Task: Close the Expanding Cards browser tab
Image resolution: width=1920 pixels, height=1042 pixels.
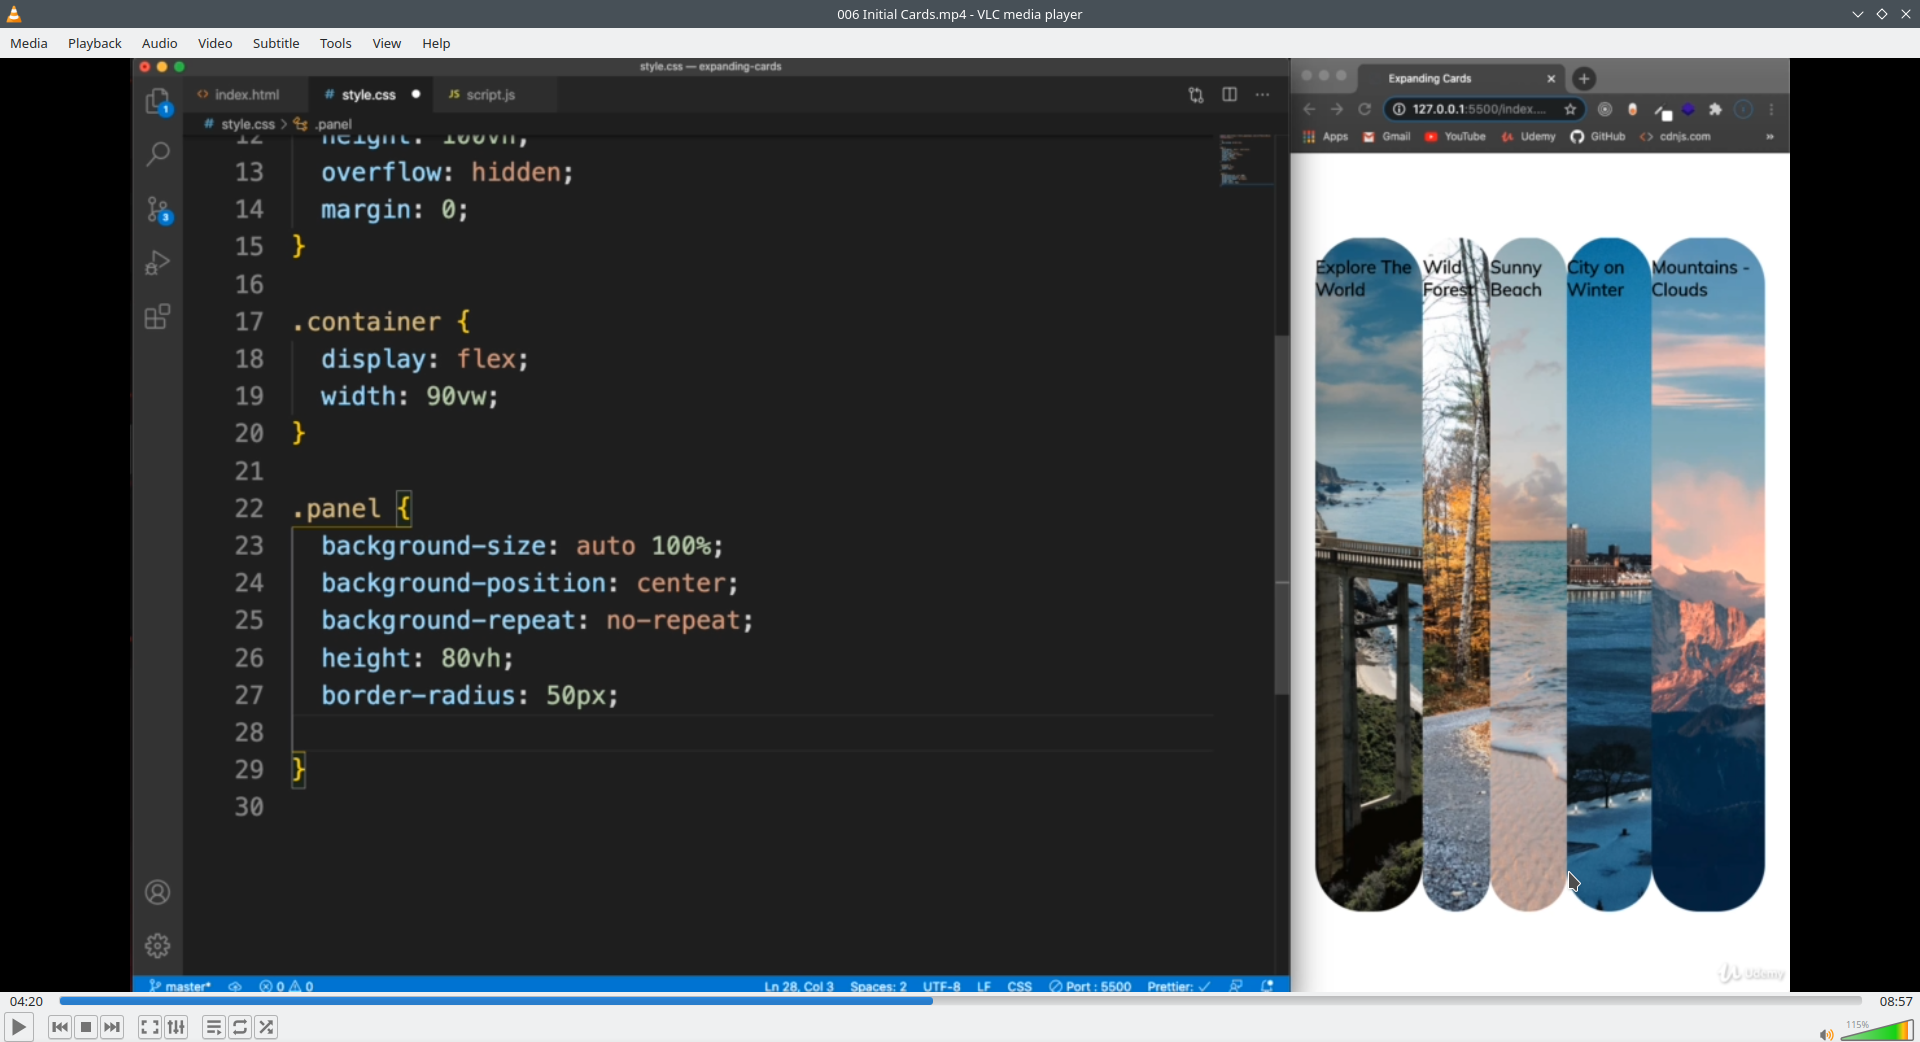Action: 1551,78
